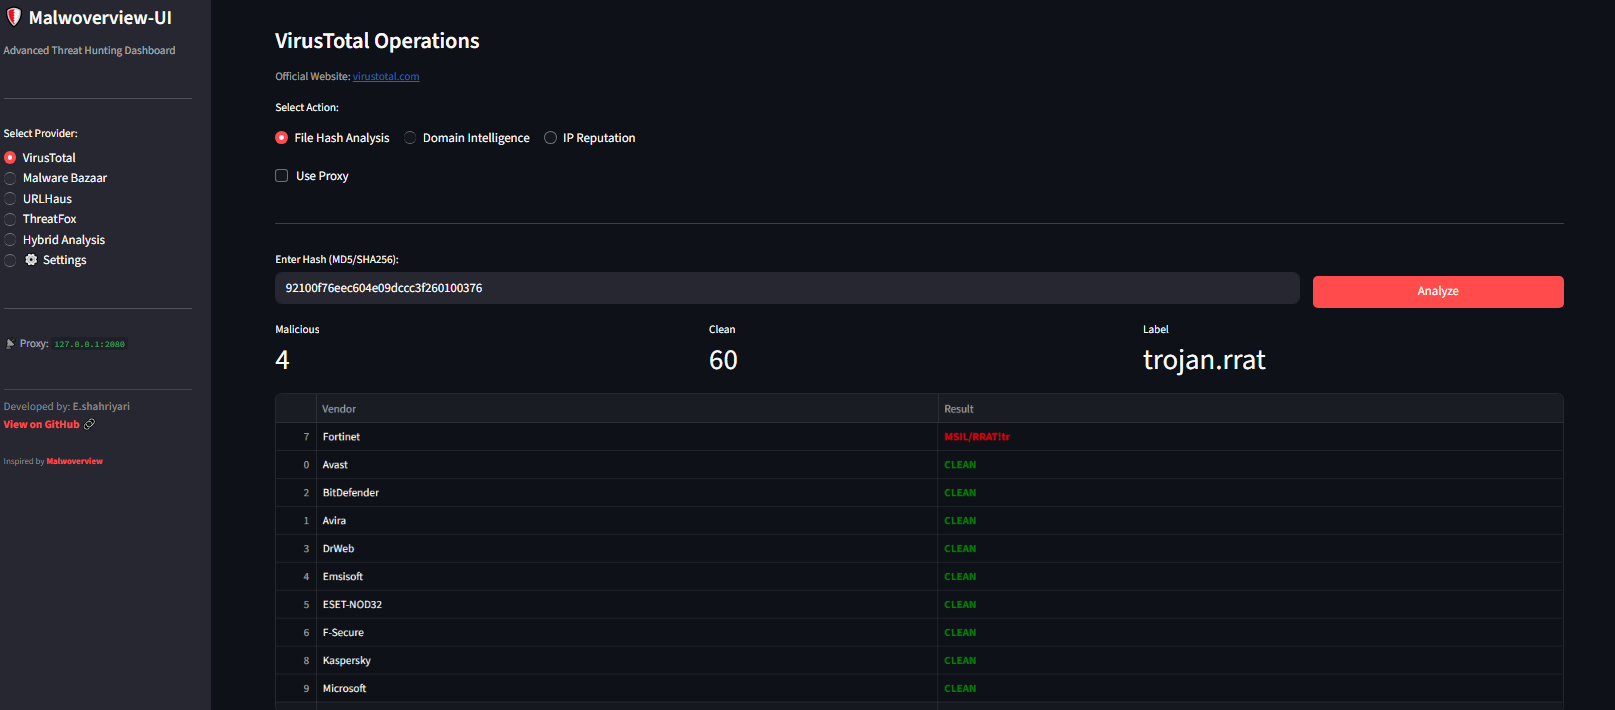Click the Avast vendor row
Screen dimensions: 1615x710
tap(627, 465)
